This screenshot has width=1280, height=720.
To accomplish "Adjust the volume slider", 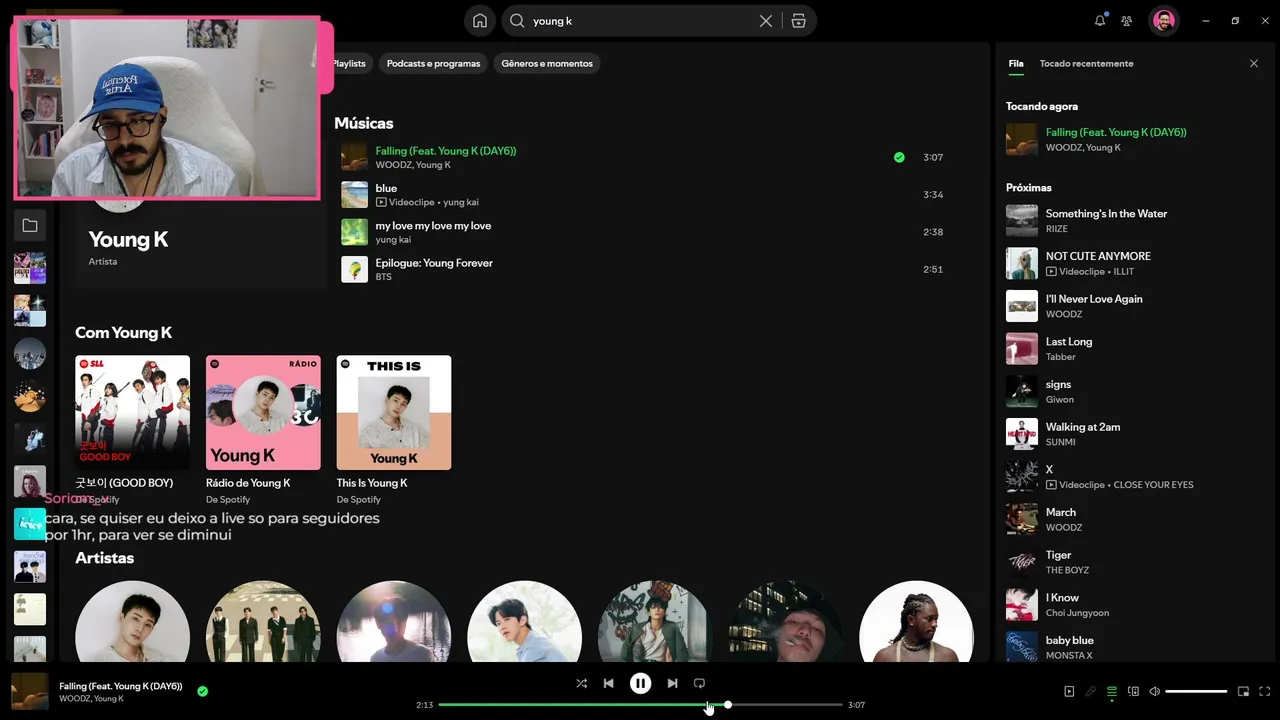I will tap(1196, 691).
